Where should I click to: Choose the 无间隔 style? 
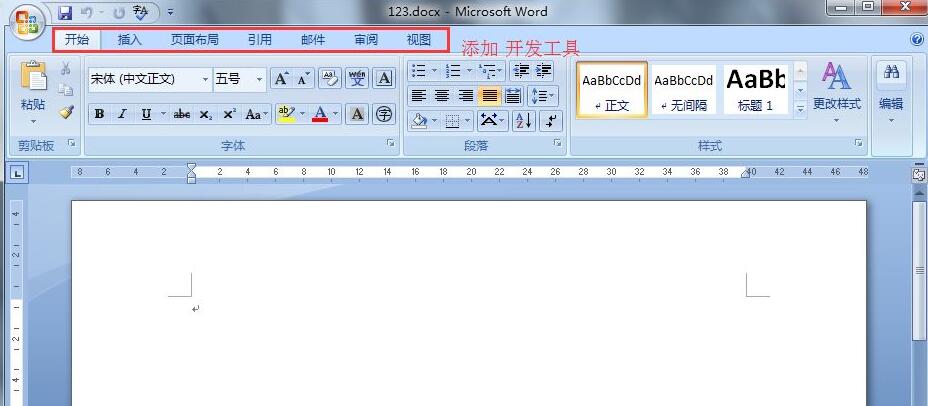(684, 90)
